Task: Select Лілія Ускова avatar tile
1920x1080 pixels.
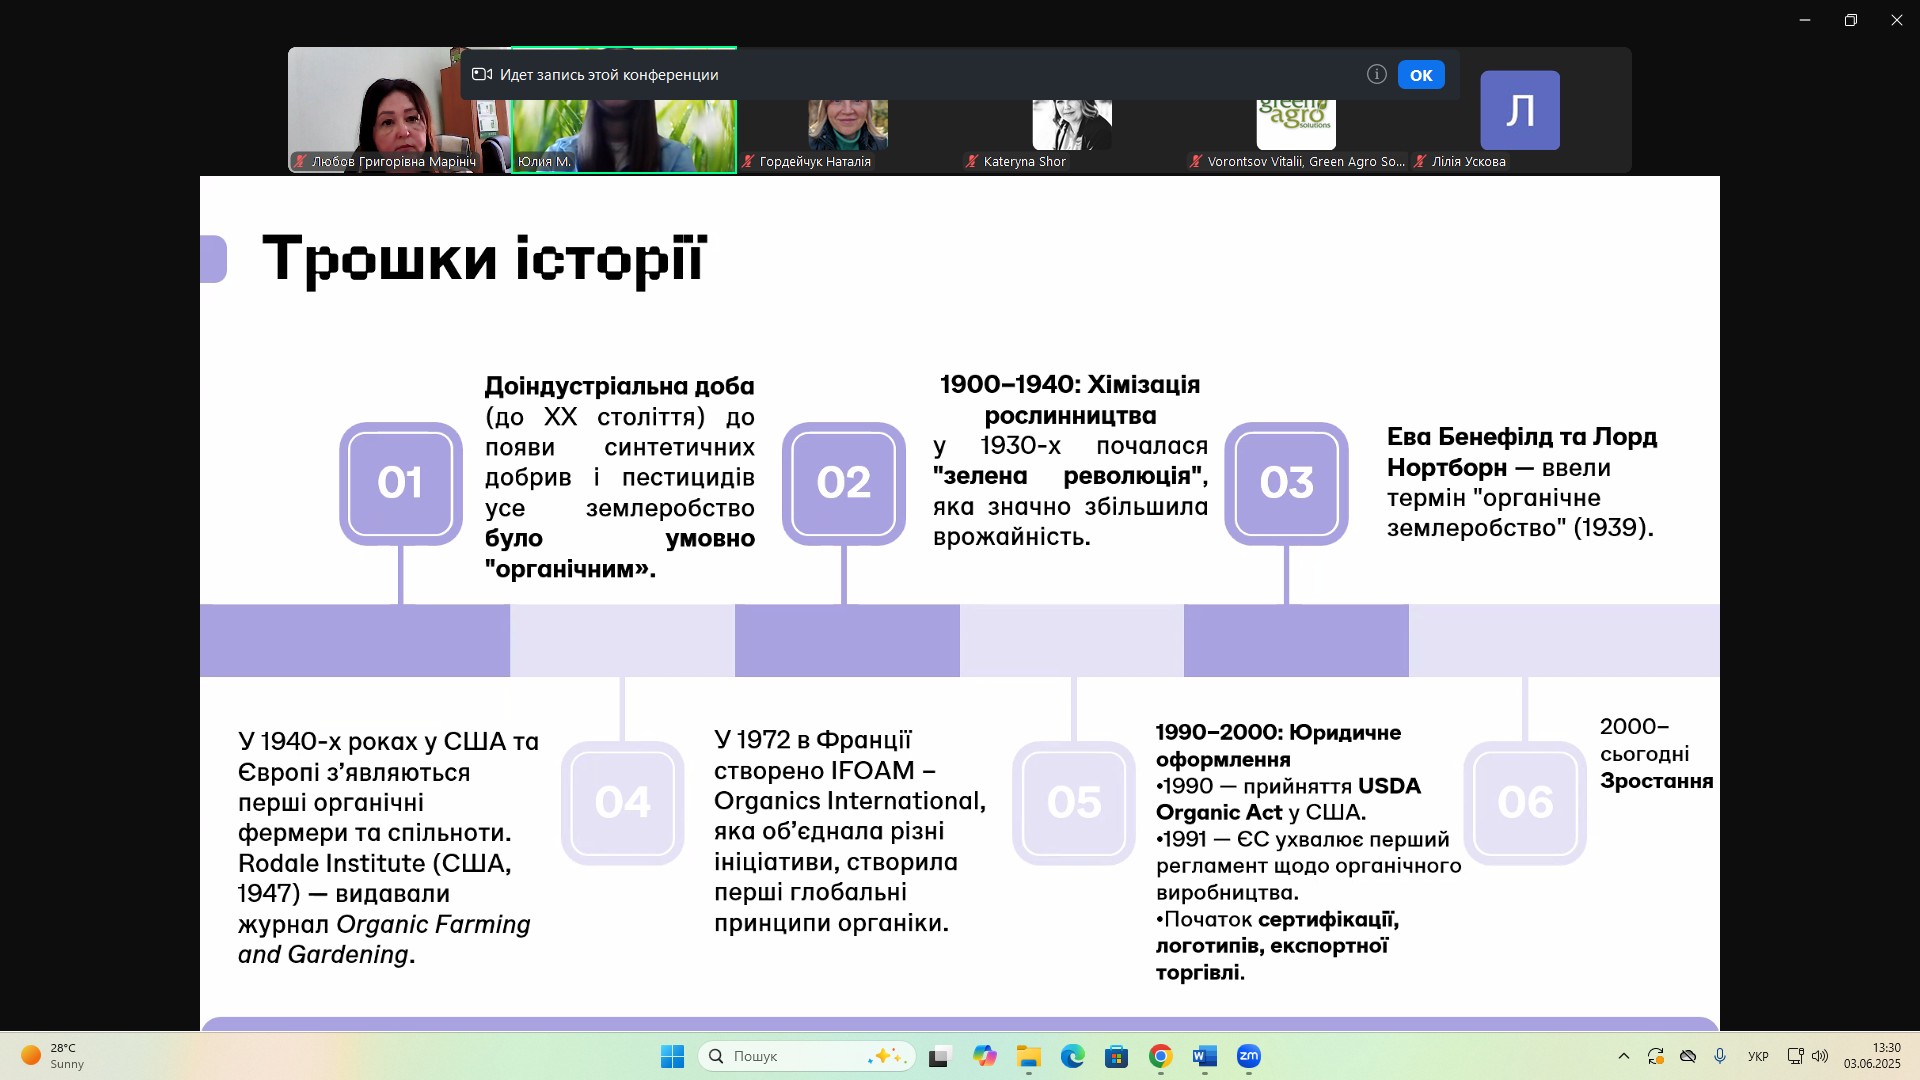Action: (1520, 110)
